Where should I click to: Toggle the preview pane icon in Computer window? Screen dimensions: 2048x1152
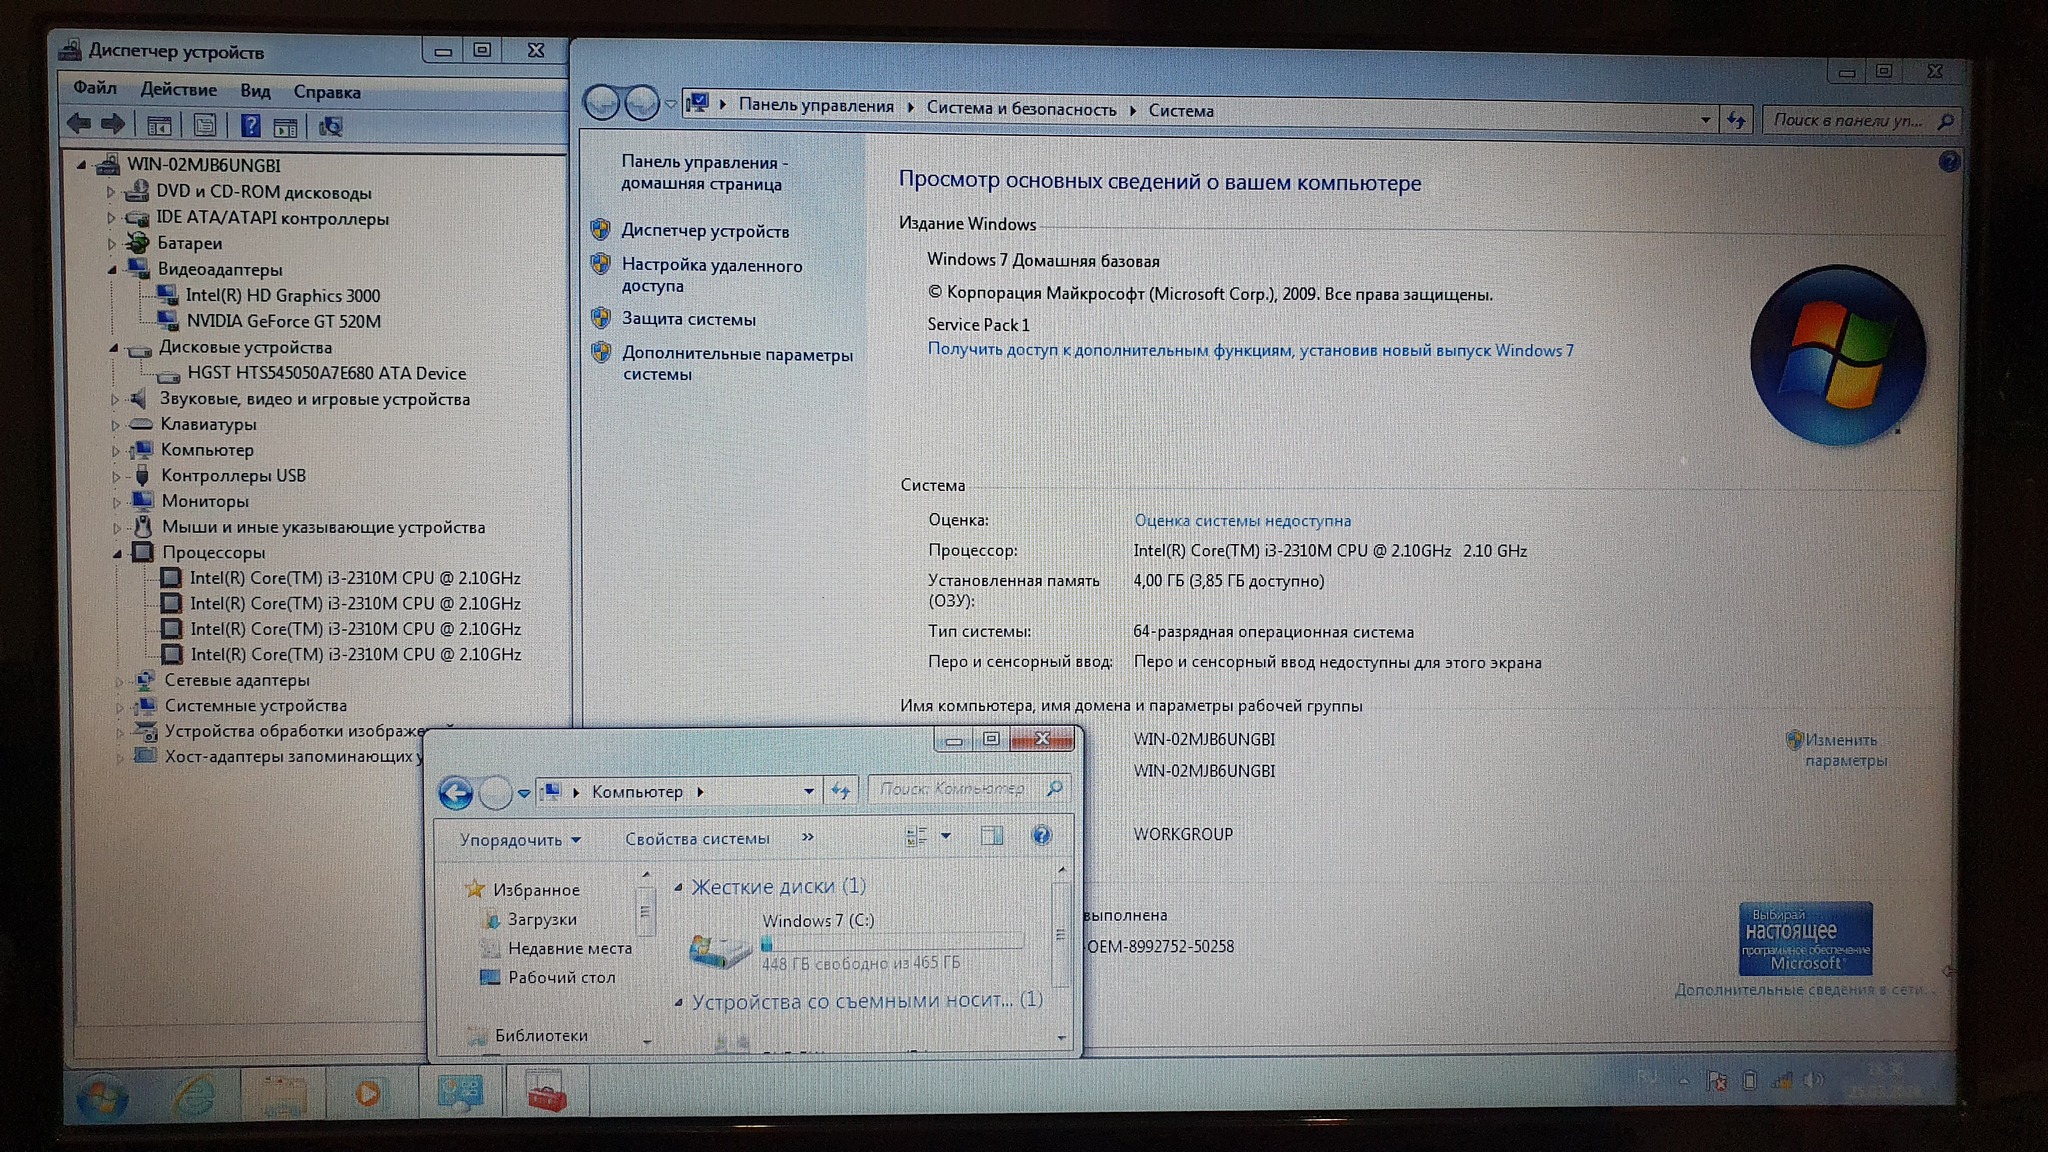(x=991, y=836)
